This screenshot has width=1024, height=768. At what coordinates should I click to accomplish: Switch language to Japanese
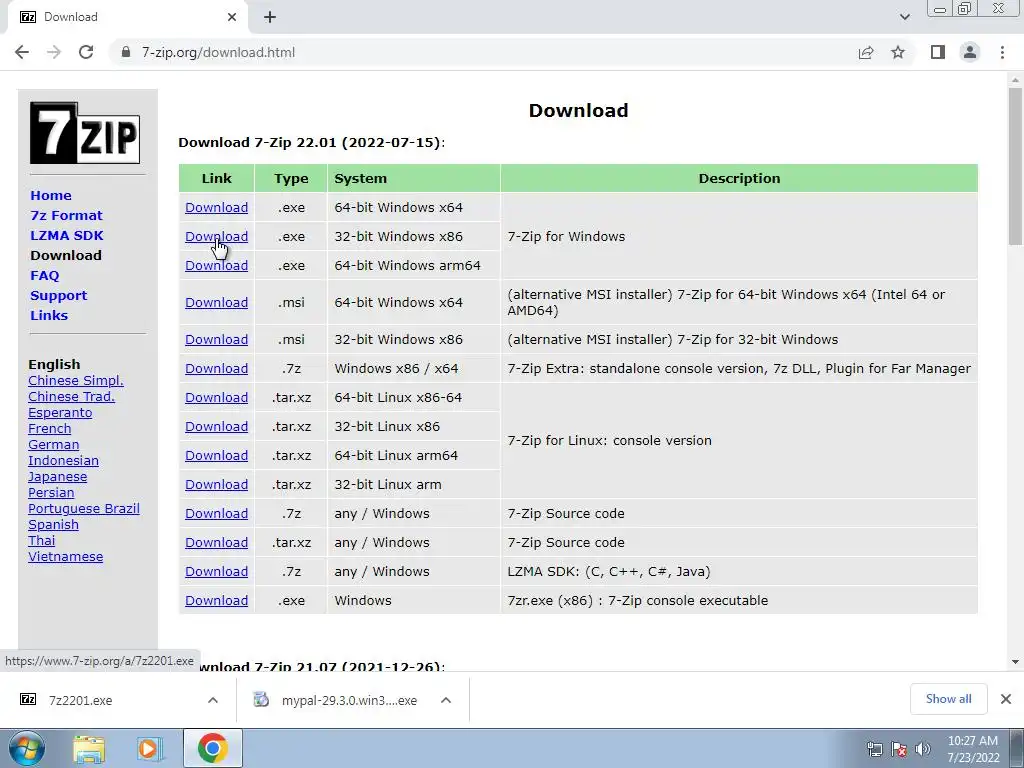coord(57,477)
